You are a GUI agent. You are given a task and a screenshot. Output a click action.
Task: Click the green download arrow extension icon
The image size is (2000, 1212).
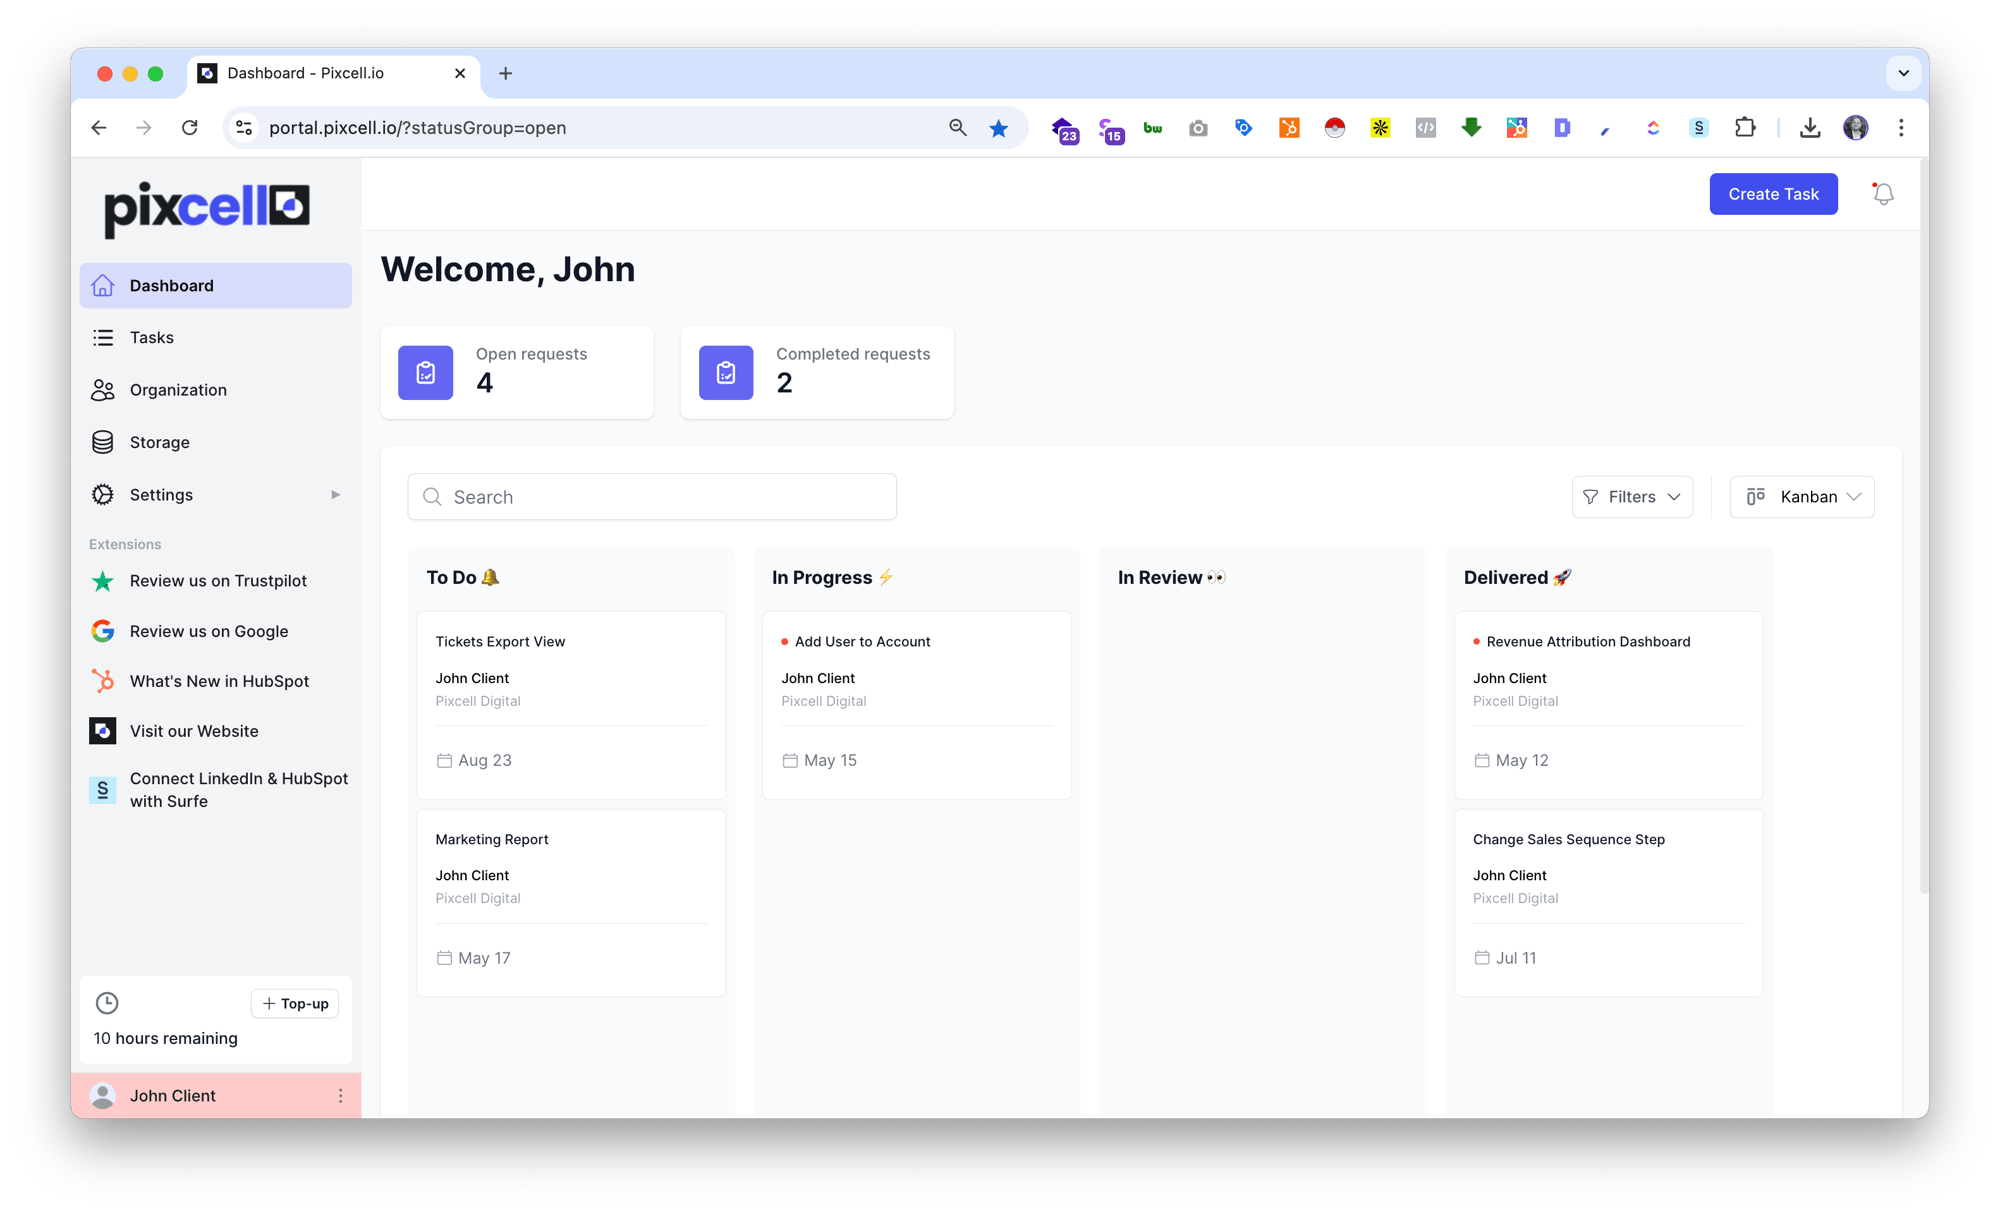tap(1471, 128)
